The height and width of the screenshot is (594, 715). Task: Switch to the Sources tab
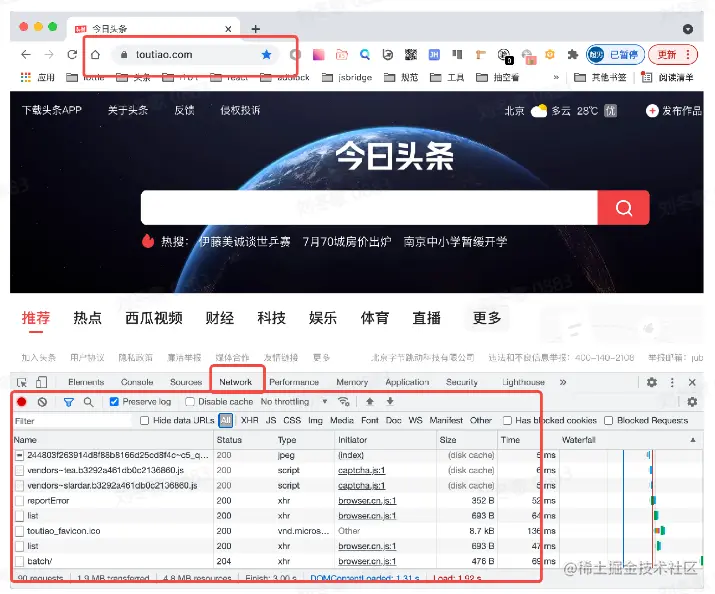[186, 382]
